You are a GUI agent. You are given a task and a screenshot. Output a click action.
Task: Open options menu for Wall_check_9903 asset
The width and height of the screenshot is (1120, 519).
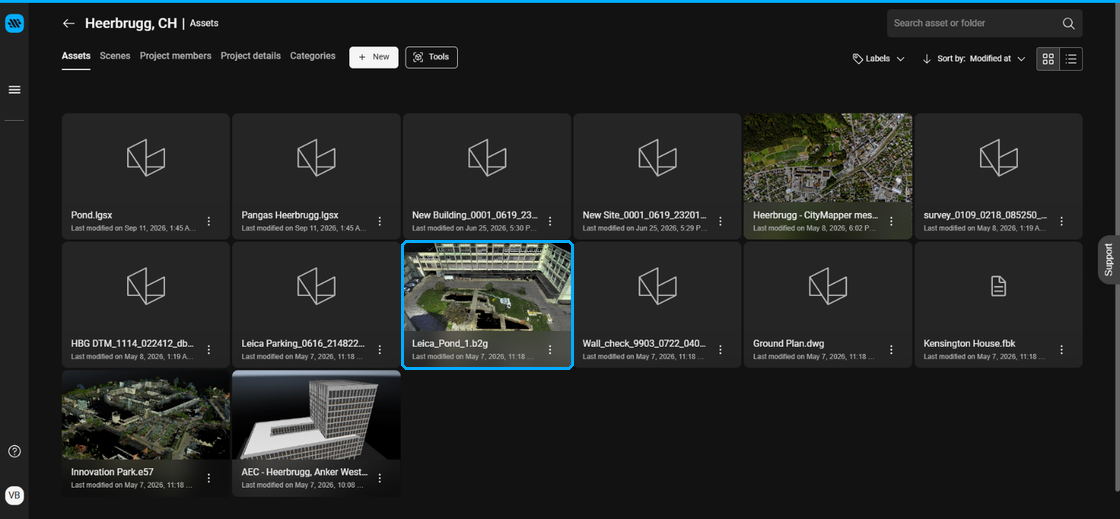(721, 350)
